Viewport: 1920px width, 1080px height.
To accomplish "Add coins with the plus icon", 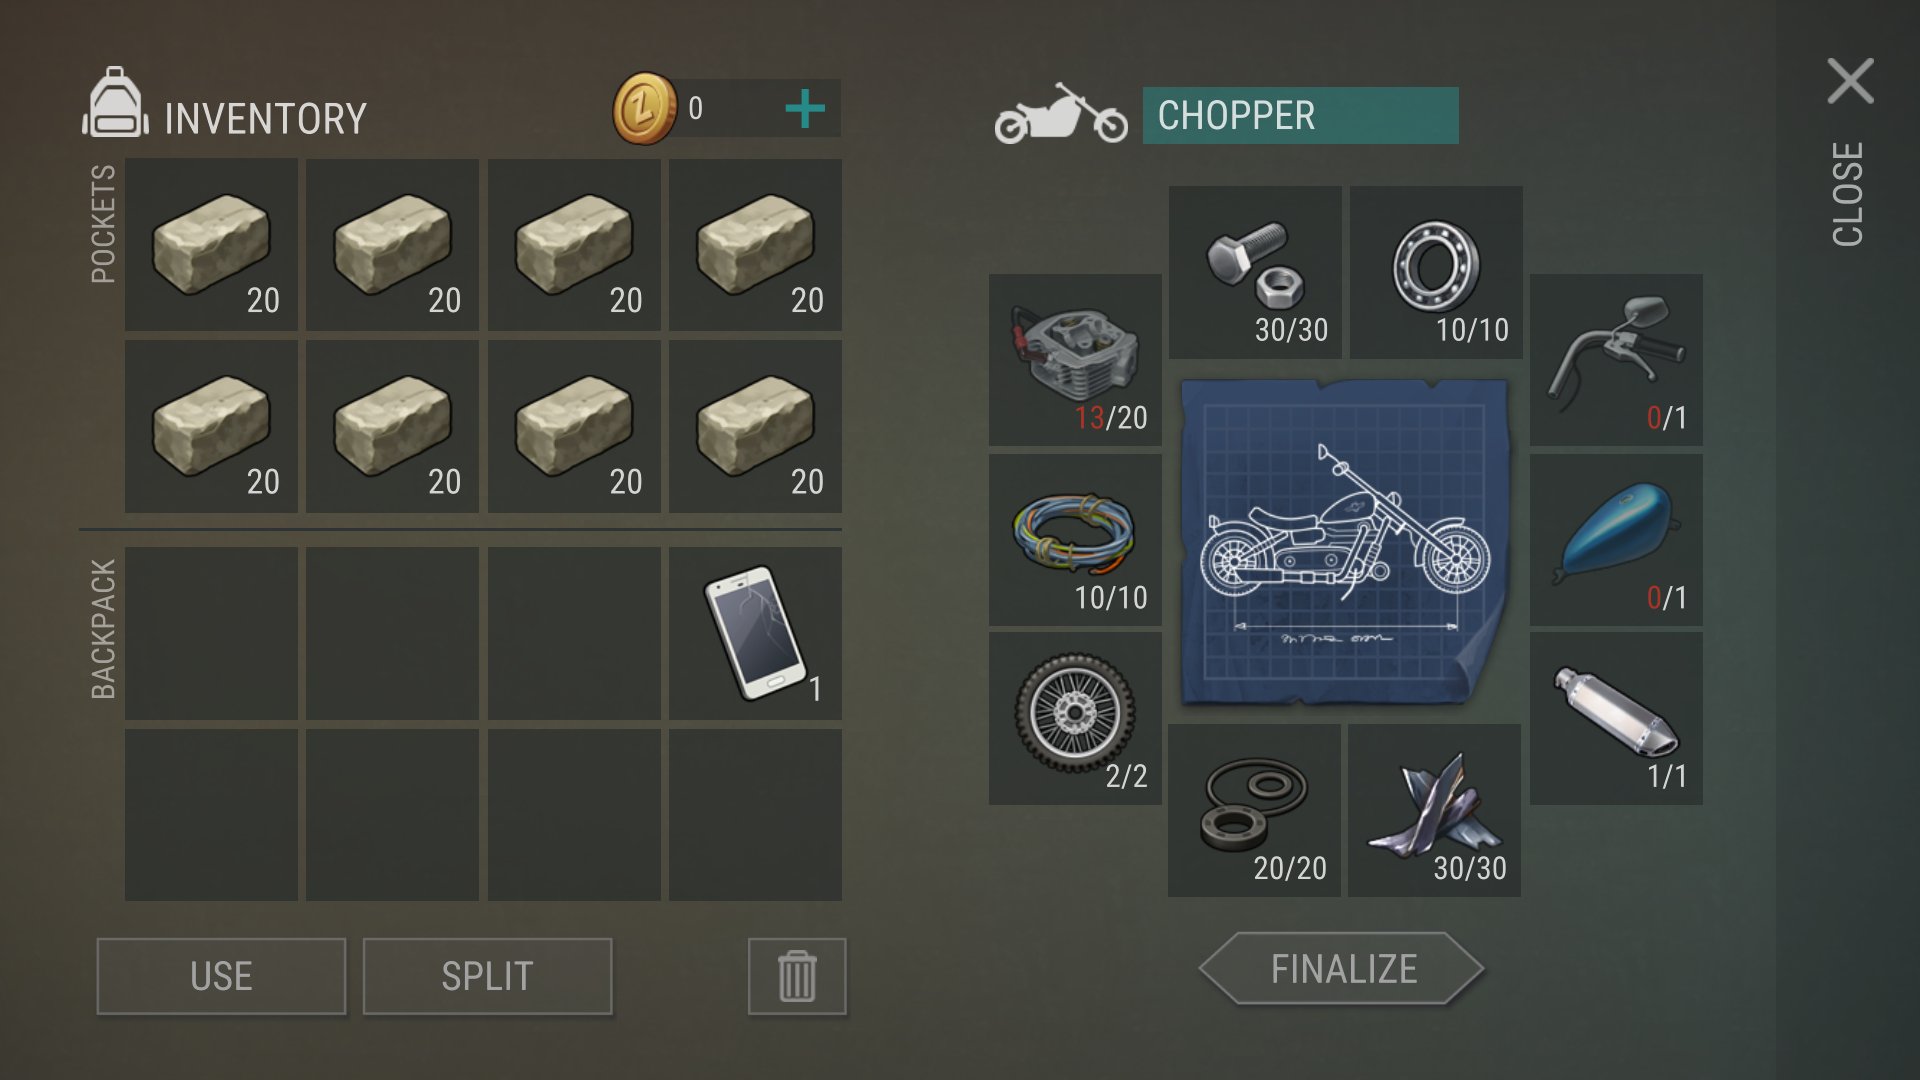I will pyautogui.click(x=805, y=108).
